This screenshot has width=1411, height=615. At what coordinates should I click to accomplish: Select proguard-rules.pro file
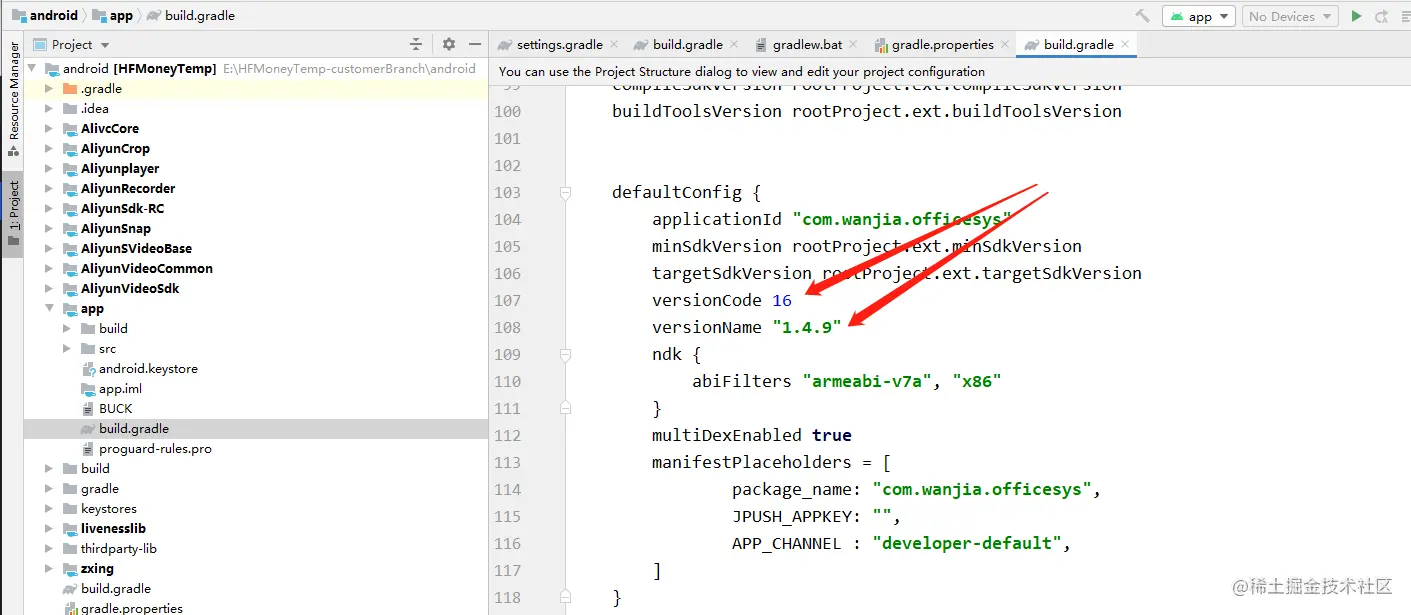click(155, 448)
